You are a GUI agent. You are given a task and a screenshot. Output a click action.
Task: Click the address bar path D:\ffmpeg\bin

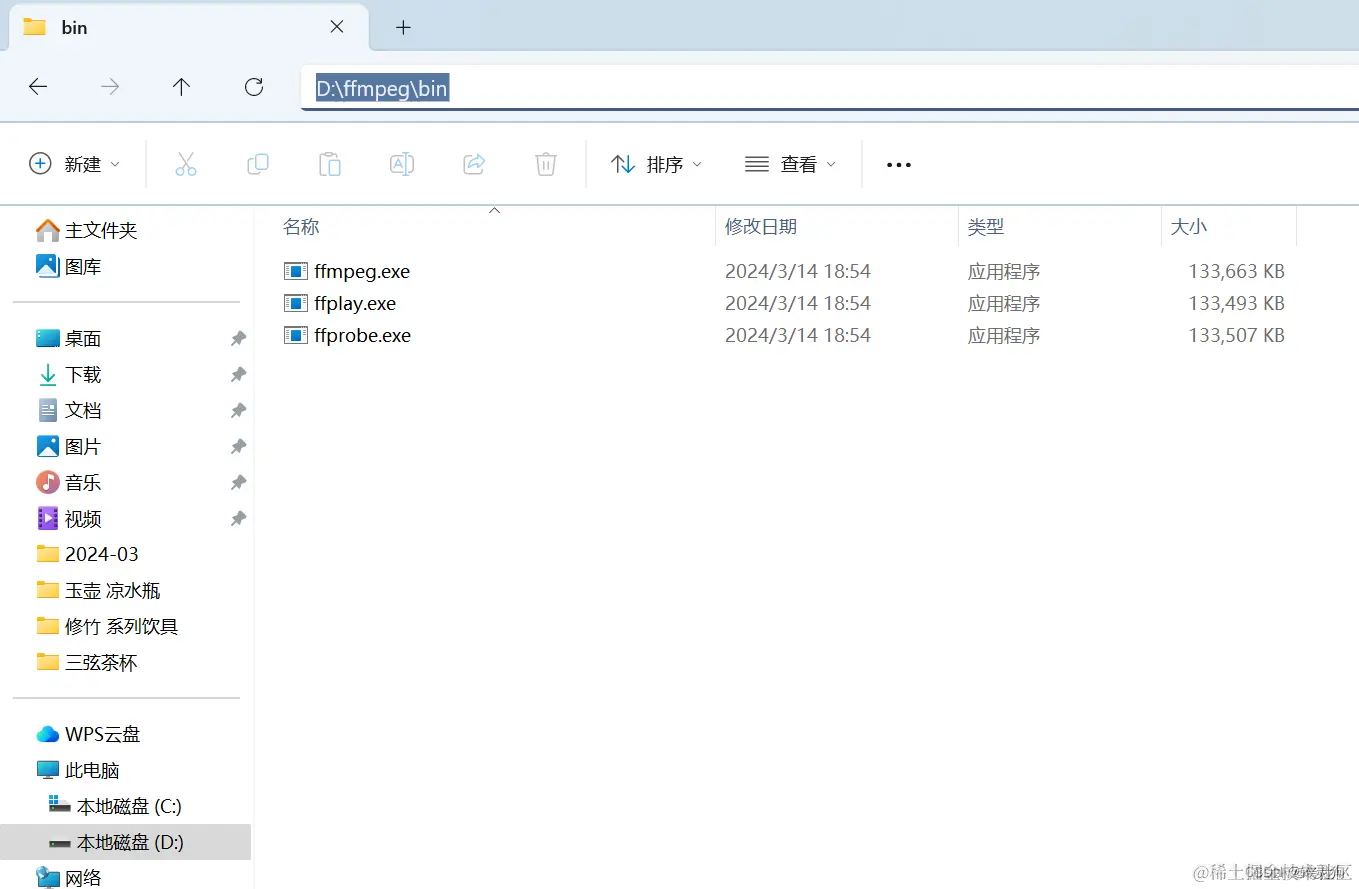click(x=382, y=89)
